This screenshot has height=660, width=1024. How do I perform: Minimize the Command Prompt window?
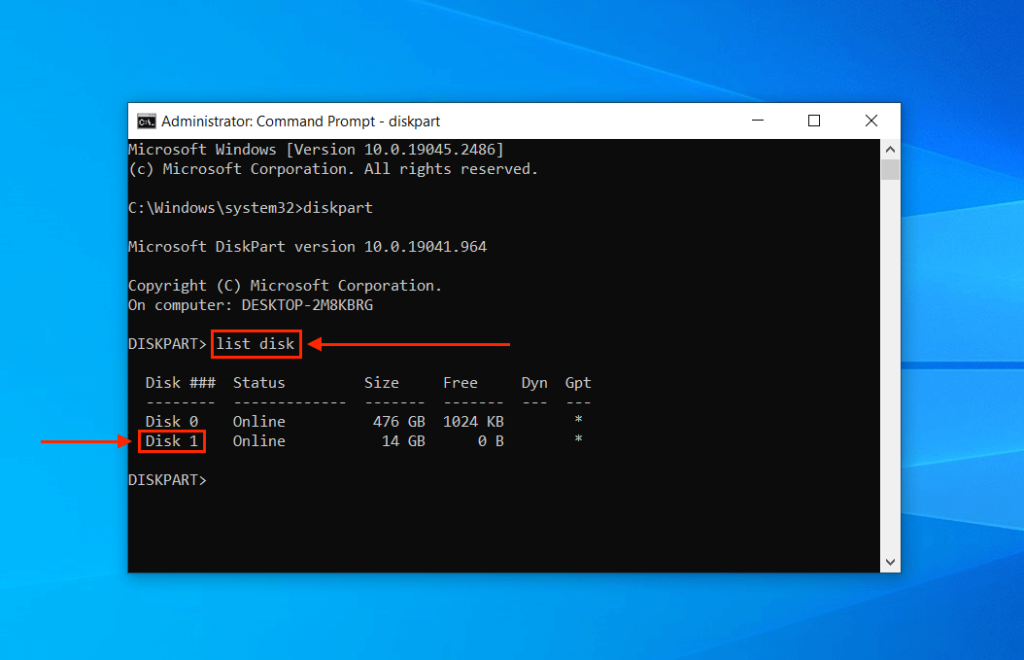point(758,120)
